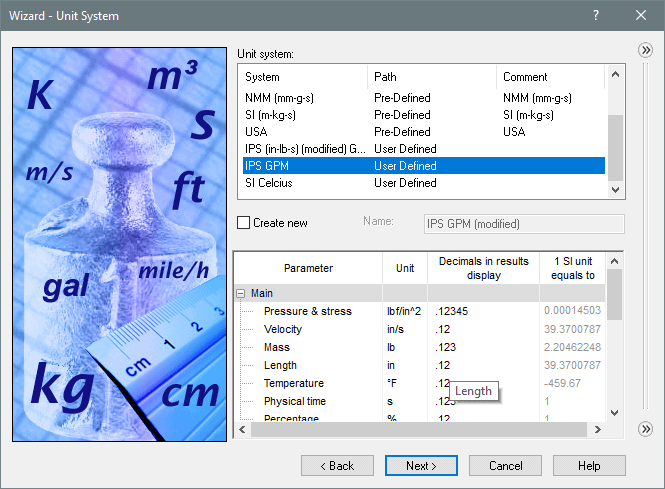Click the .12345 decimals cell for Pressure

pyautogui.click(x=483, y=311)
